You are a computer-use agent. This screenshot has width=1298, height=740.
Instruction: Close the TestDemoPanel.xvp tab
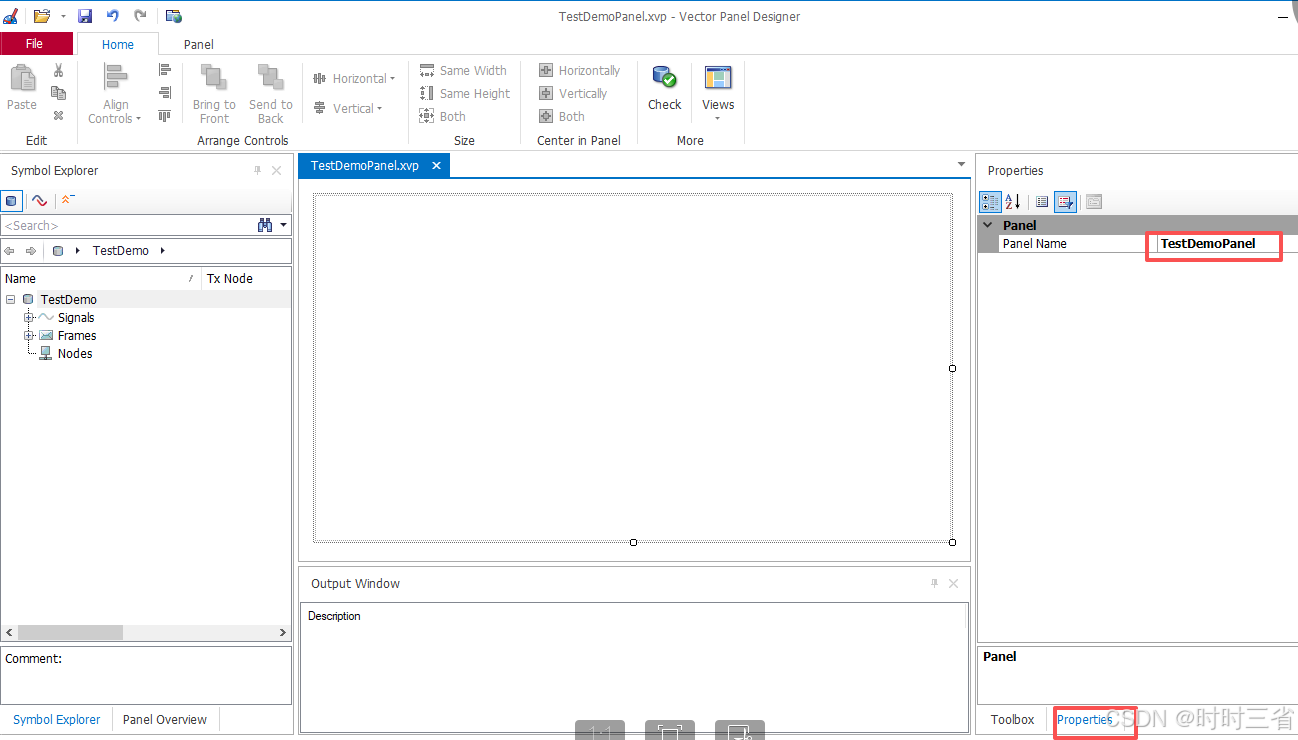coord(436,166)
